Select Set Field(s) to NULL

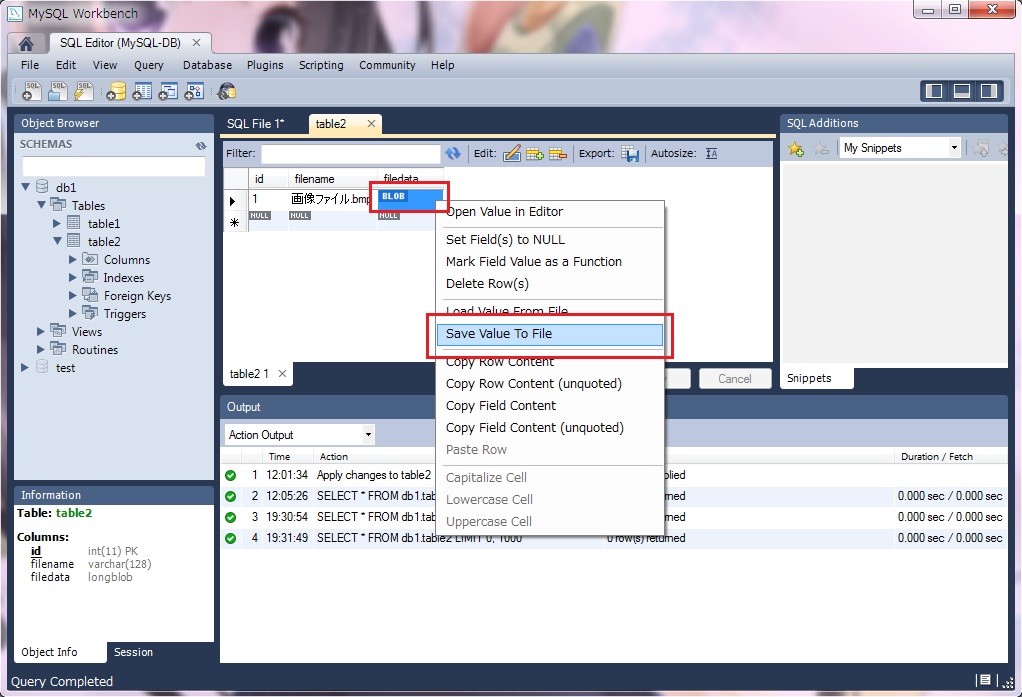pos(549,240)
